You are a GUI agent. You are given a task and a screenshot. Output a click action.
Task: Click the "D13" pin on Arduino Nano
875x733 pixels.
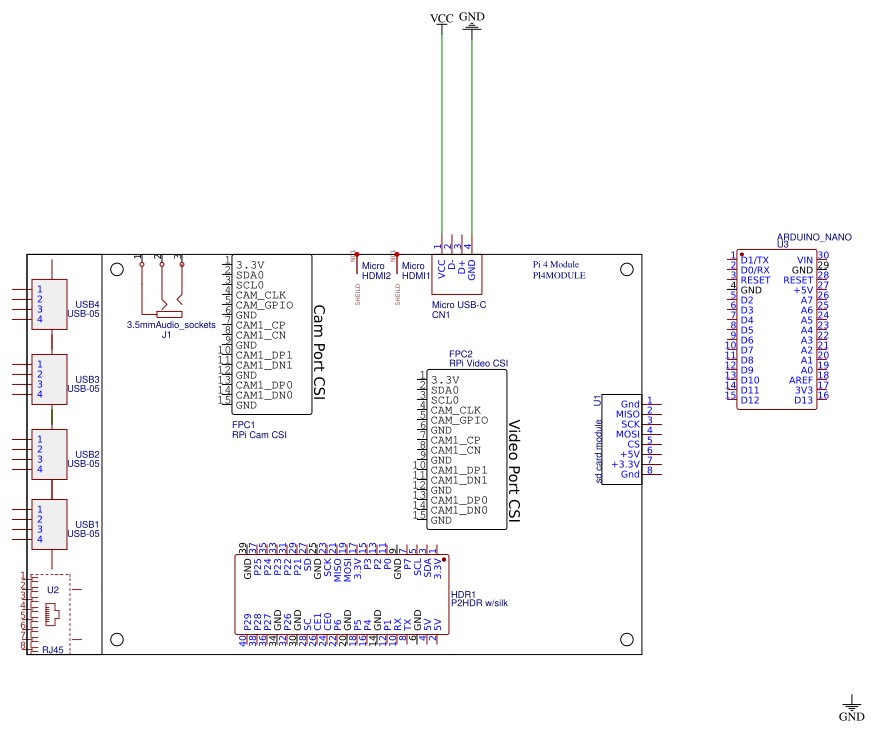coord(804,400)
